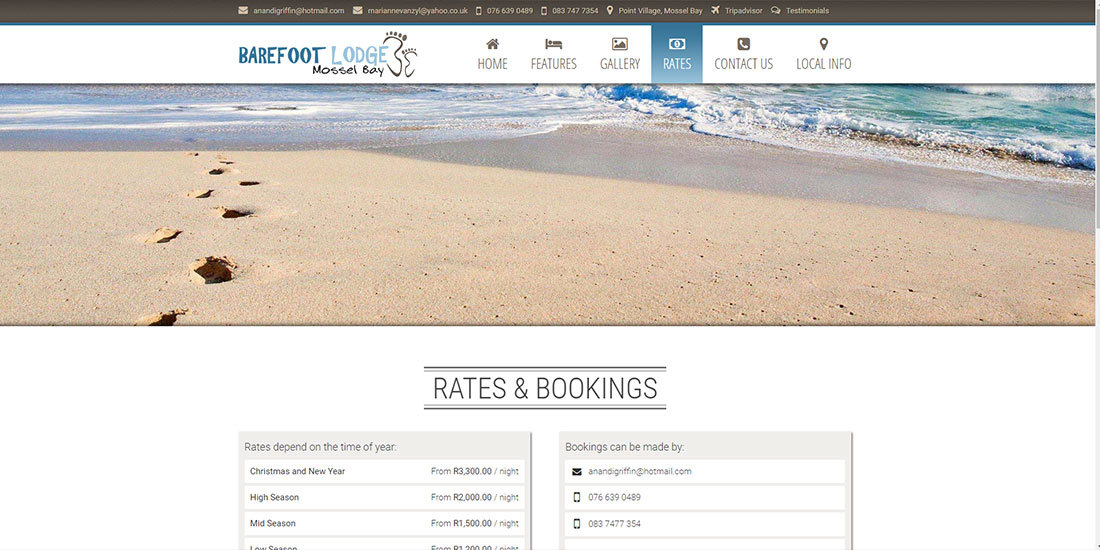The height and width of the screenshot is (550, 1100).
Task: Click 076 639 0489 in bookings panel
Action: tap(615, 497)
